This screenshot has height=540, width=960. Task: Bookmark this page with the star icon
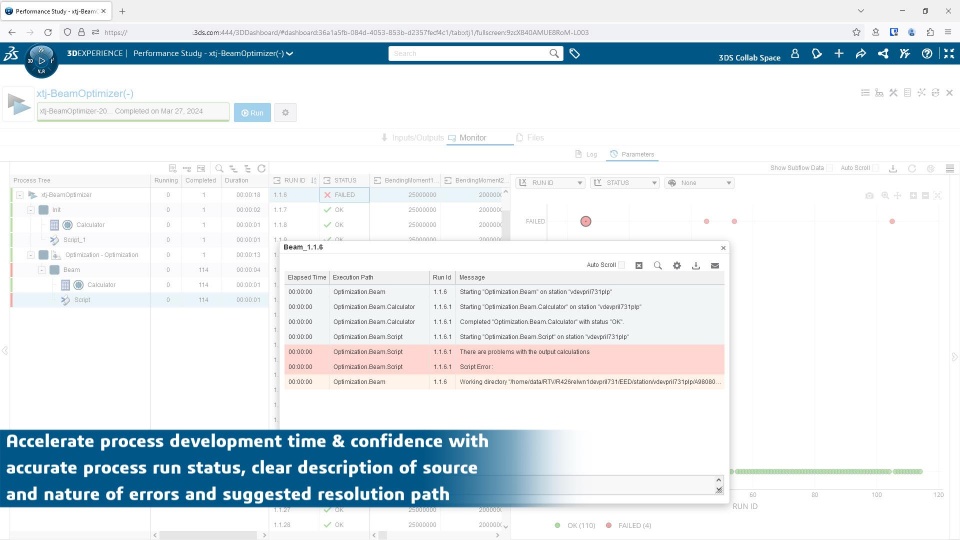click(857, 32)
